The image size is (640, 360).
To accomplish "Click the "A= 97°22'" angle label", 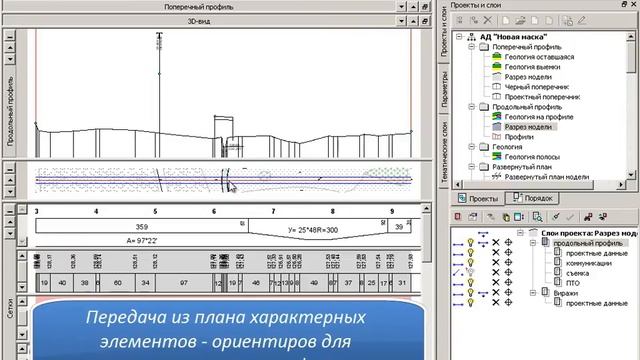I will [x=142, y=241].
